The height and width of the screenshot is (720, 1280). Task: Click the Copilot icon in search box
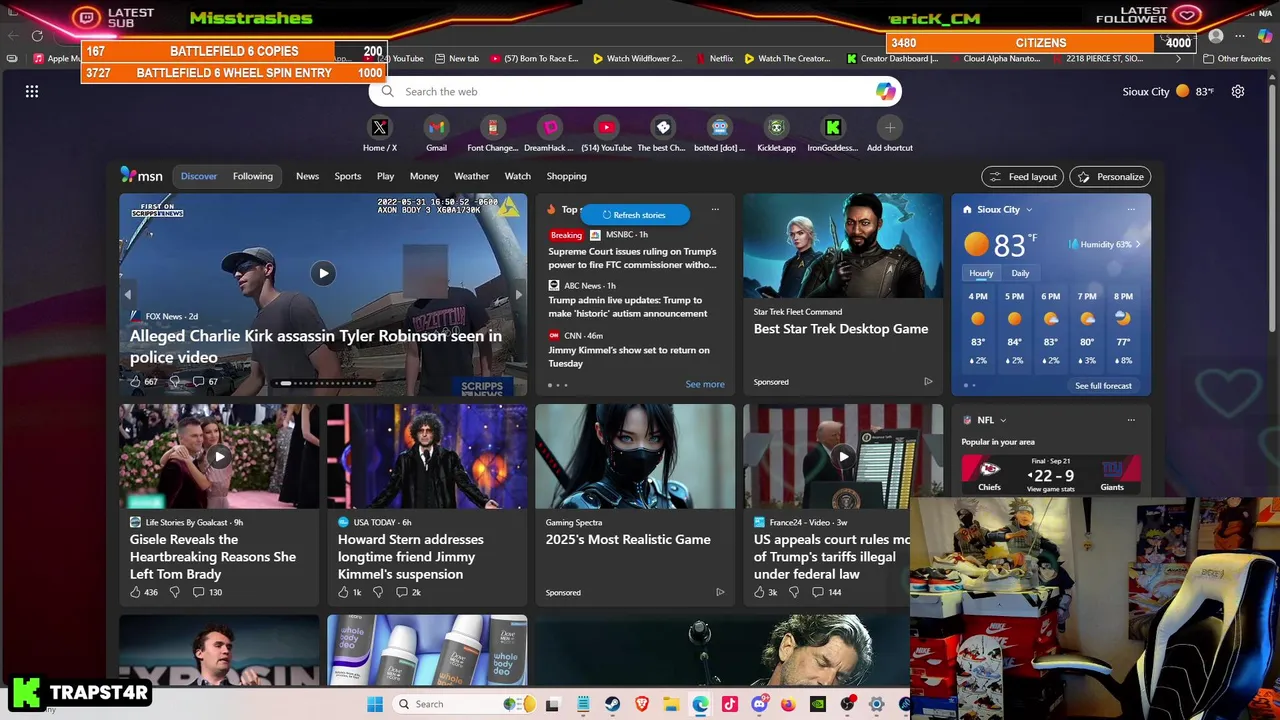pos(885,91)
